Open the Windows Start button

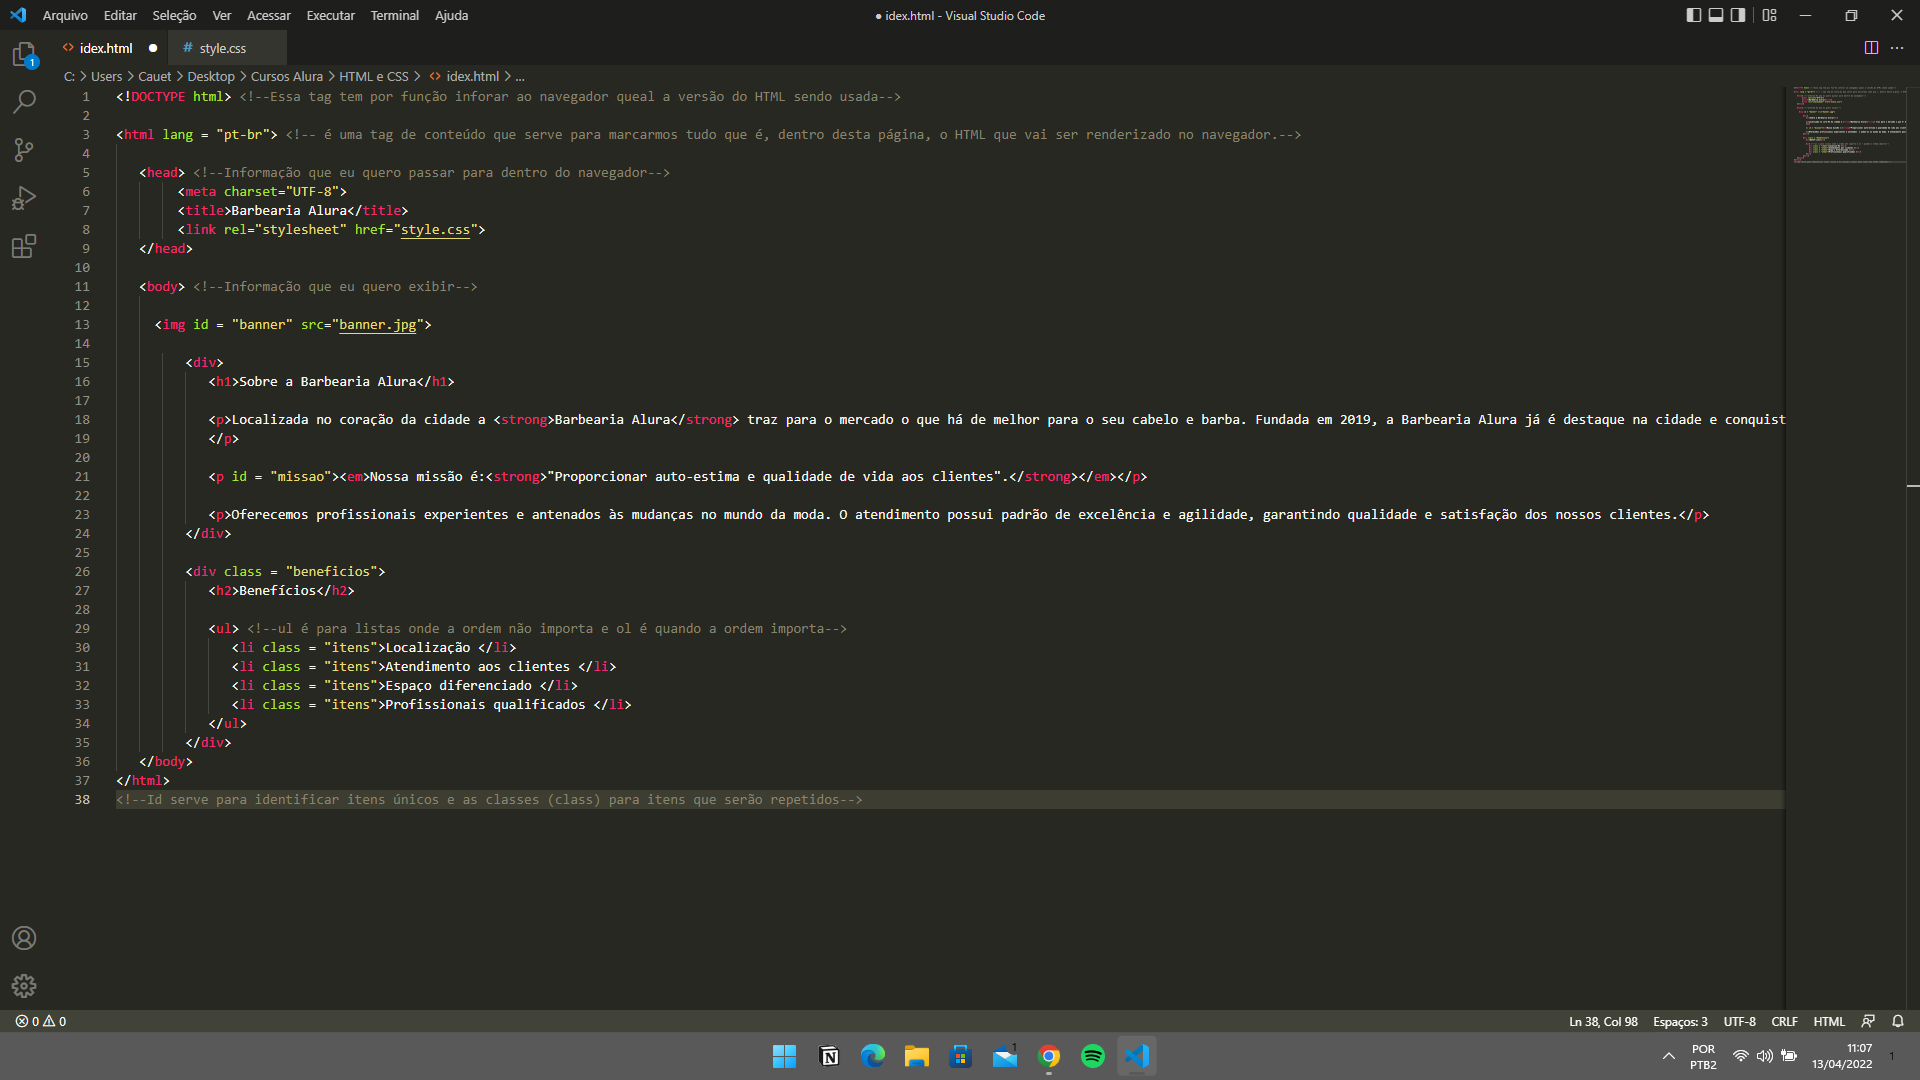pyautogui.click(x=784, y=1056)
